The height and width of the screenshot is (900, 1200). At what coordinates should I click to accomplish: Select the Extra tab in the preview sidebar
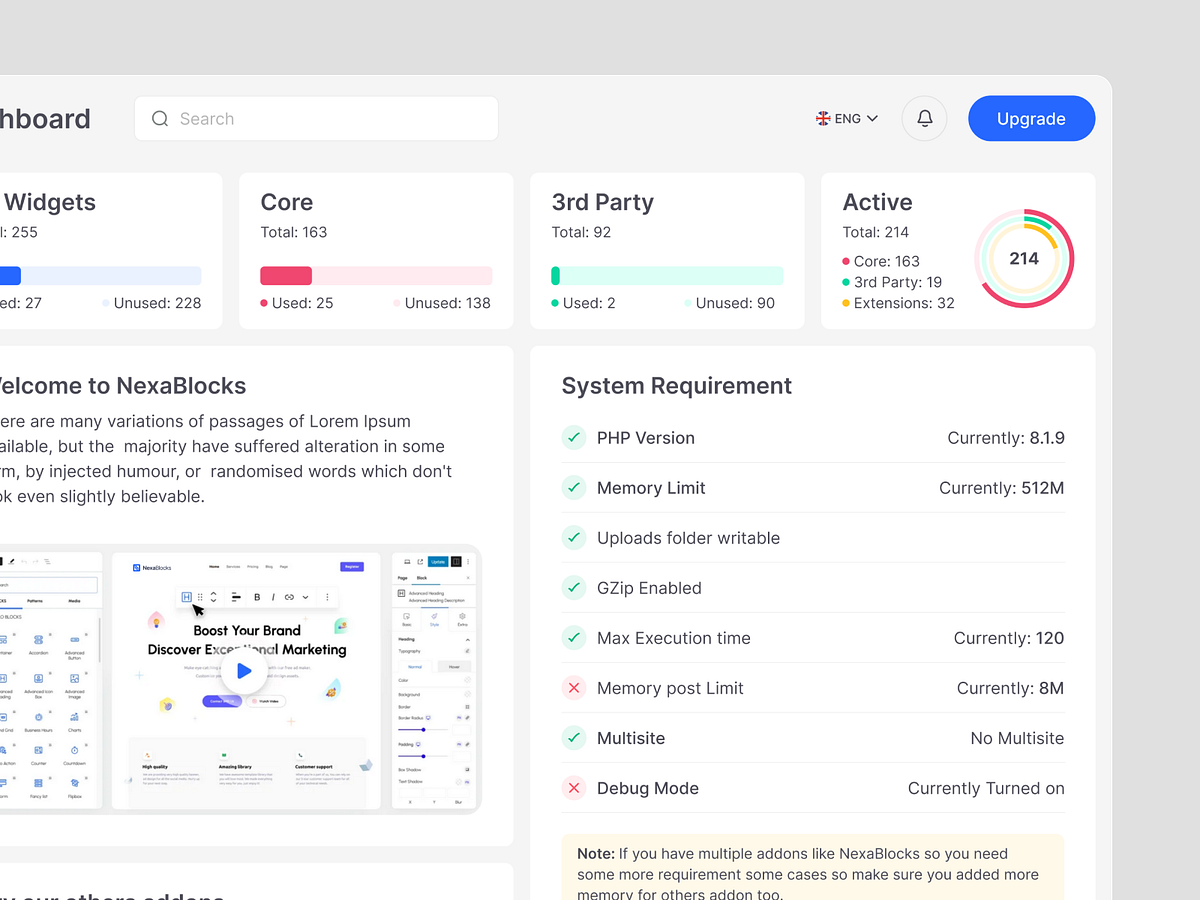pos(462,619)
